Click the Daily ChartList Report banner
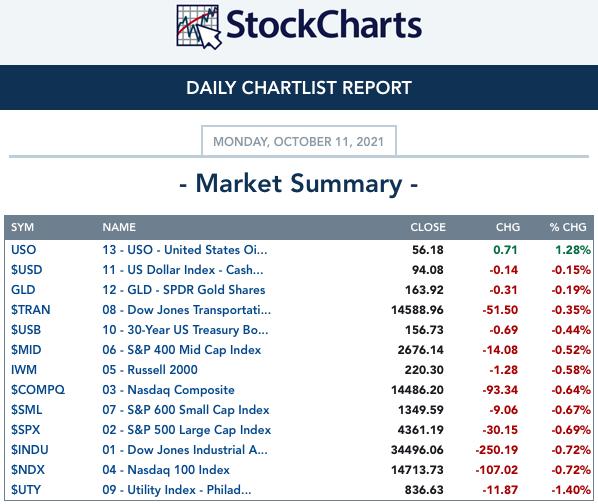Screen dimensions: 598x504 (x=299, y=87)
